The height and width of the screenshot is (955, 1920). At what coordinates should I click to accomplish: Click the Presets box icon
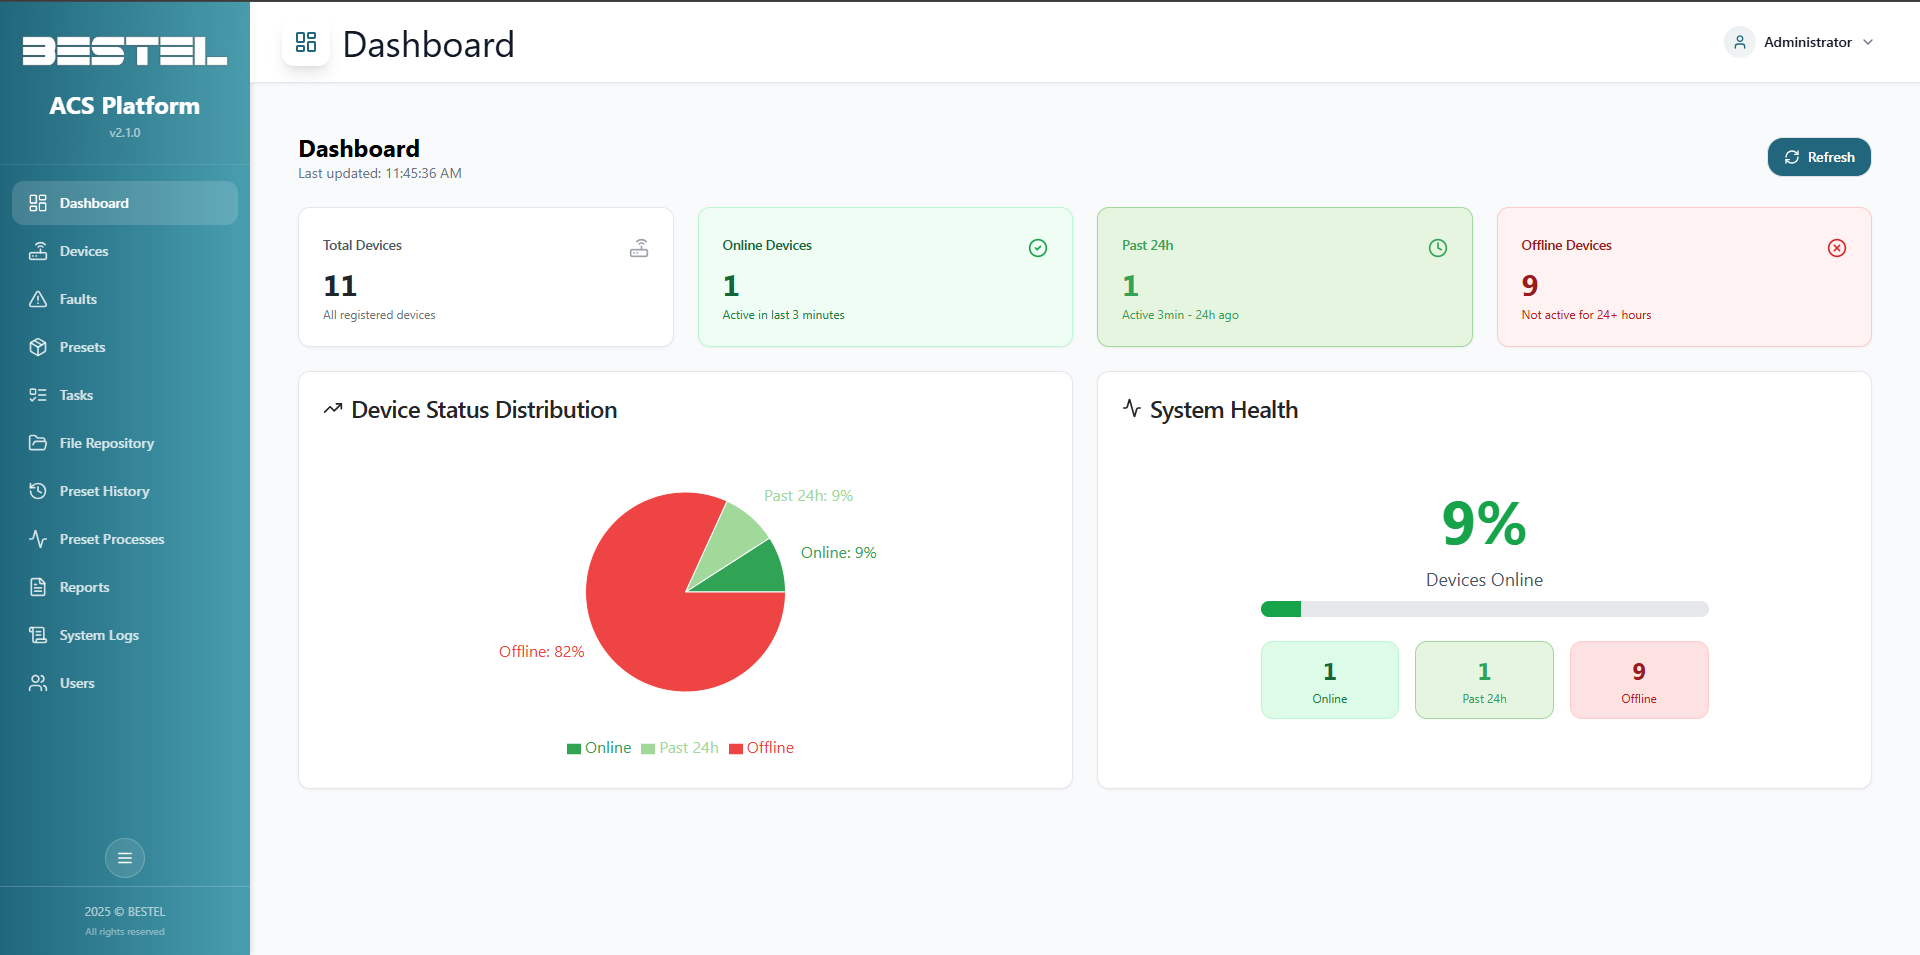tap(38, 347)
